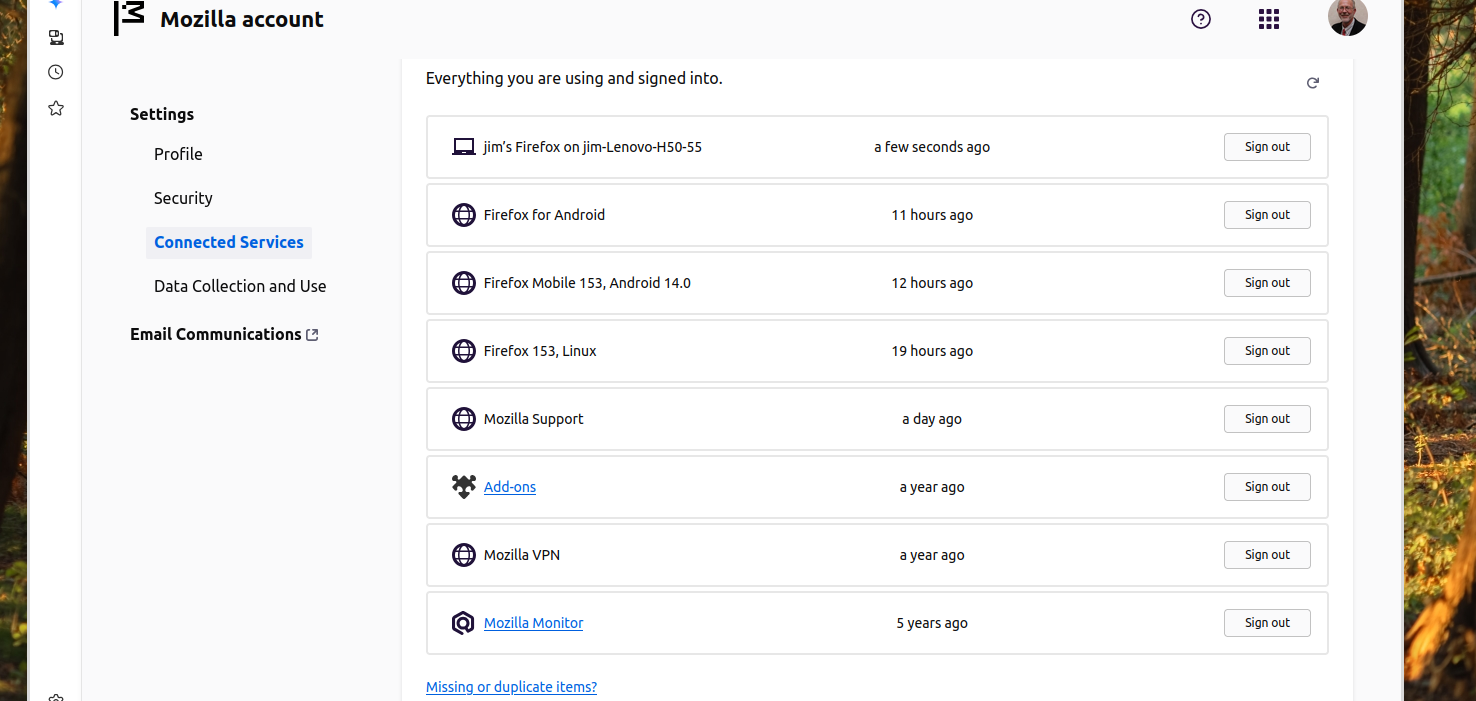Screen dimensions: 1476x701
Task: Click 'Everything you are using and signed into.' text
Action: tap(574, 78)
